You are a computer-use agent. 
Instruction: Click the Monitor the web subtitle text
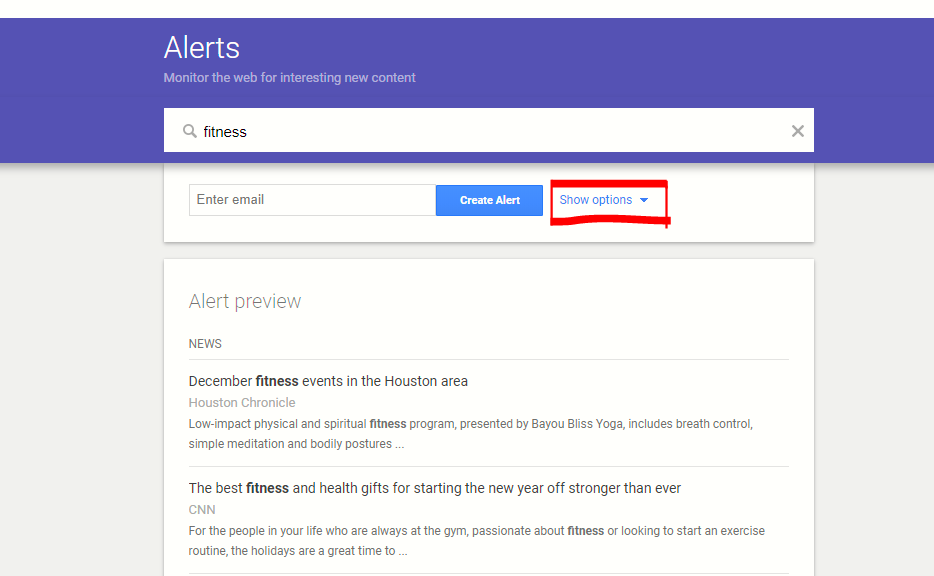pyautogui.click(x=289, y=78)
